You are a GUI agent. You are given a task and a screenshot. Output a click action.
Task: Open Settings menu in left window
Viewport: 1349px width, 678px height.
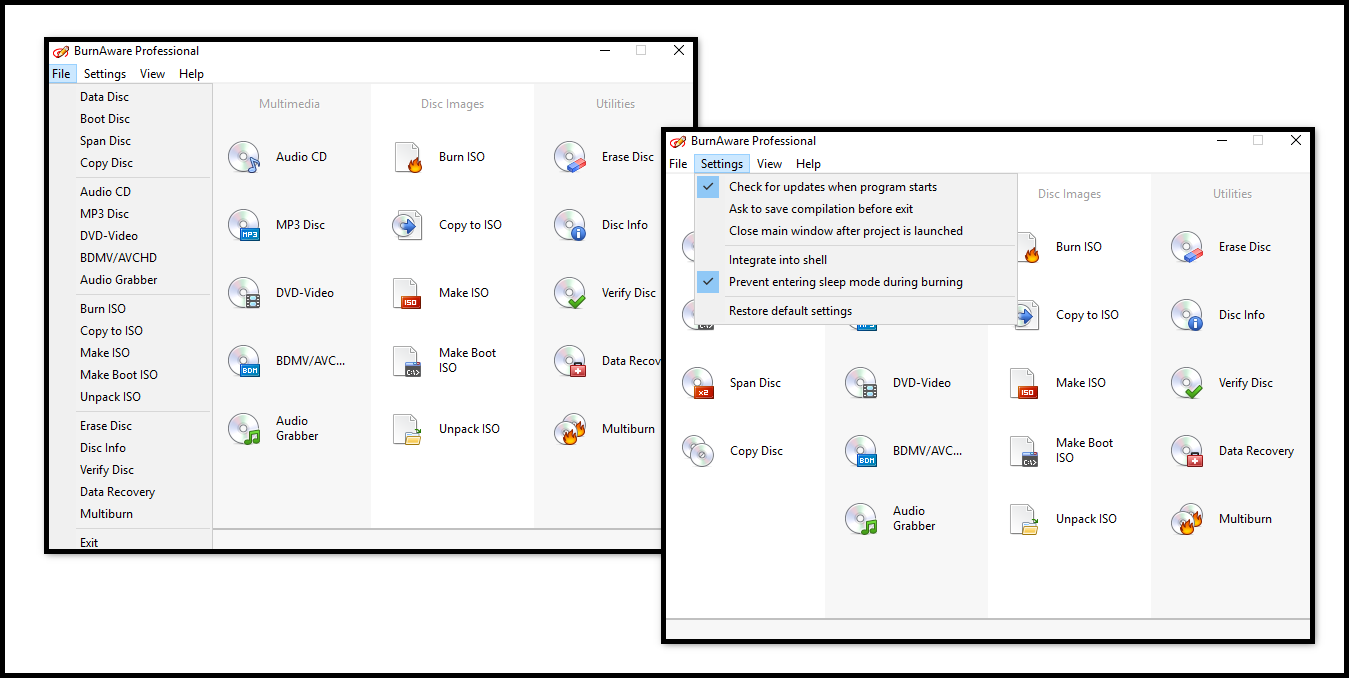click(105, 74)
